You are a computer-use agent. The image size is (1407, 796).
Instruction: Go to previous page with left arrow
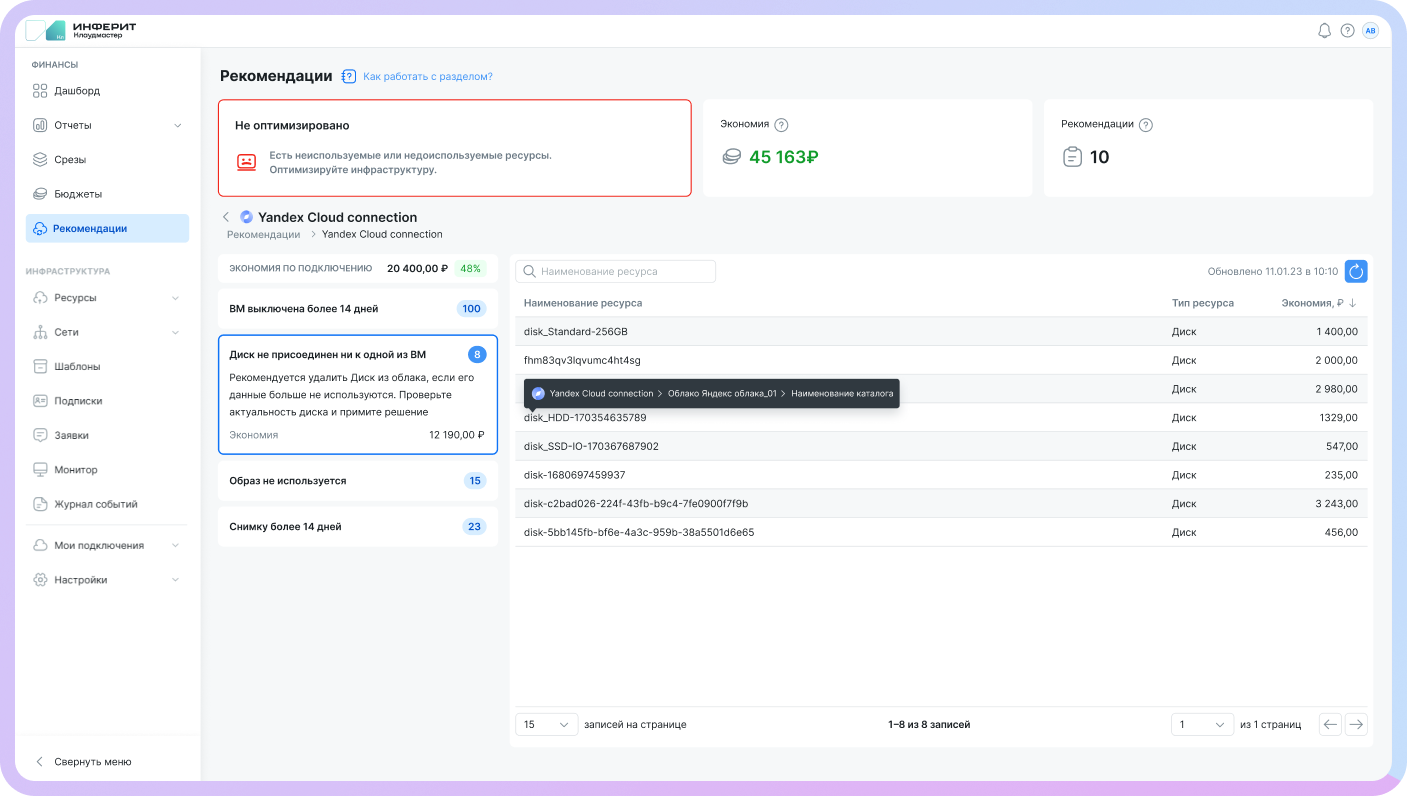(x=1329, y=725)
